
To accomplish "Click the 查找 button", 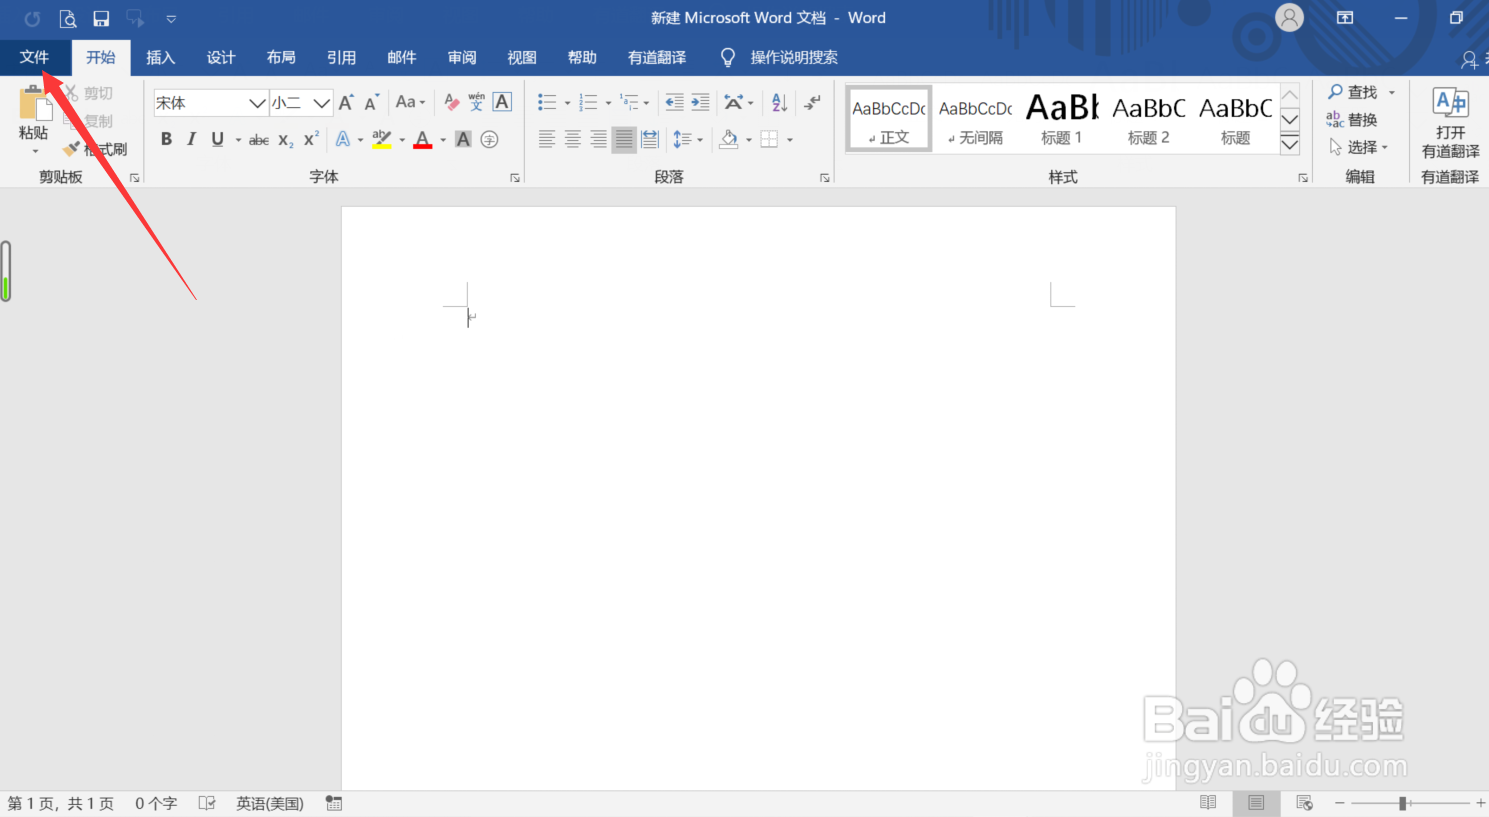I will click(x=1353, y=92).
